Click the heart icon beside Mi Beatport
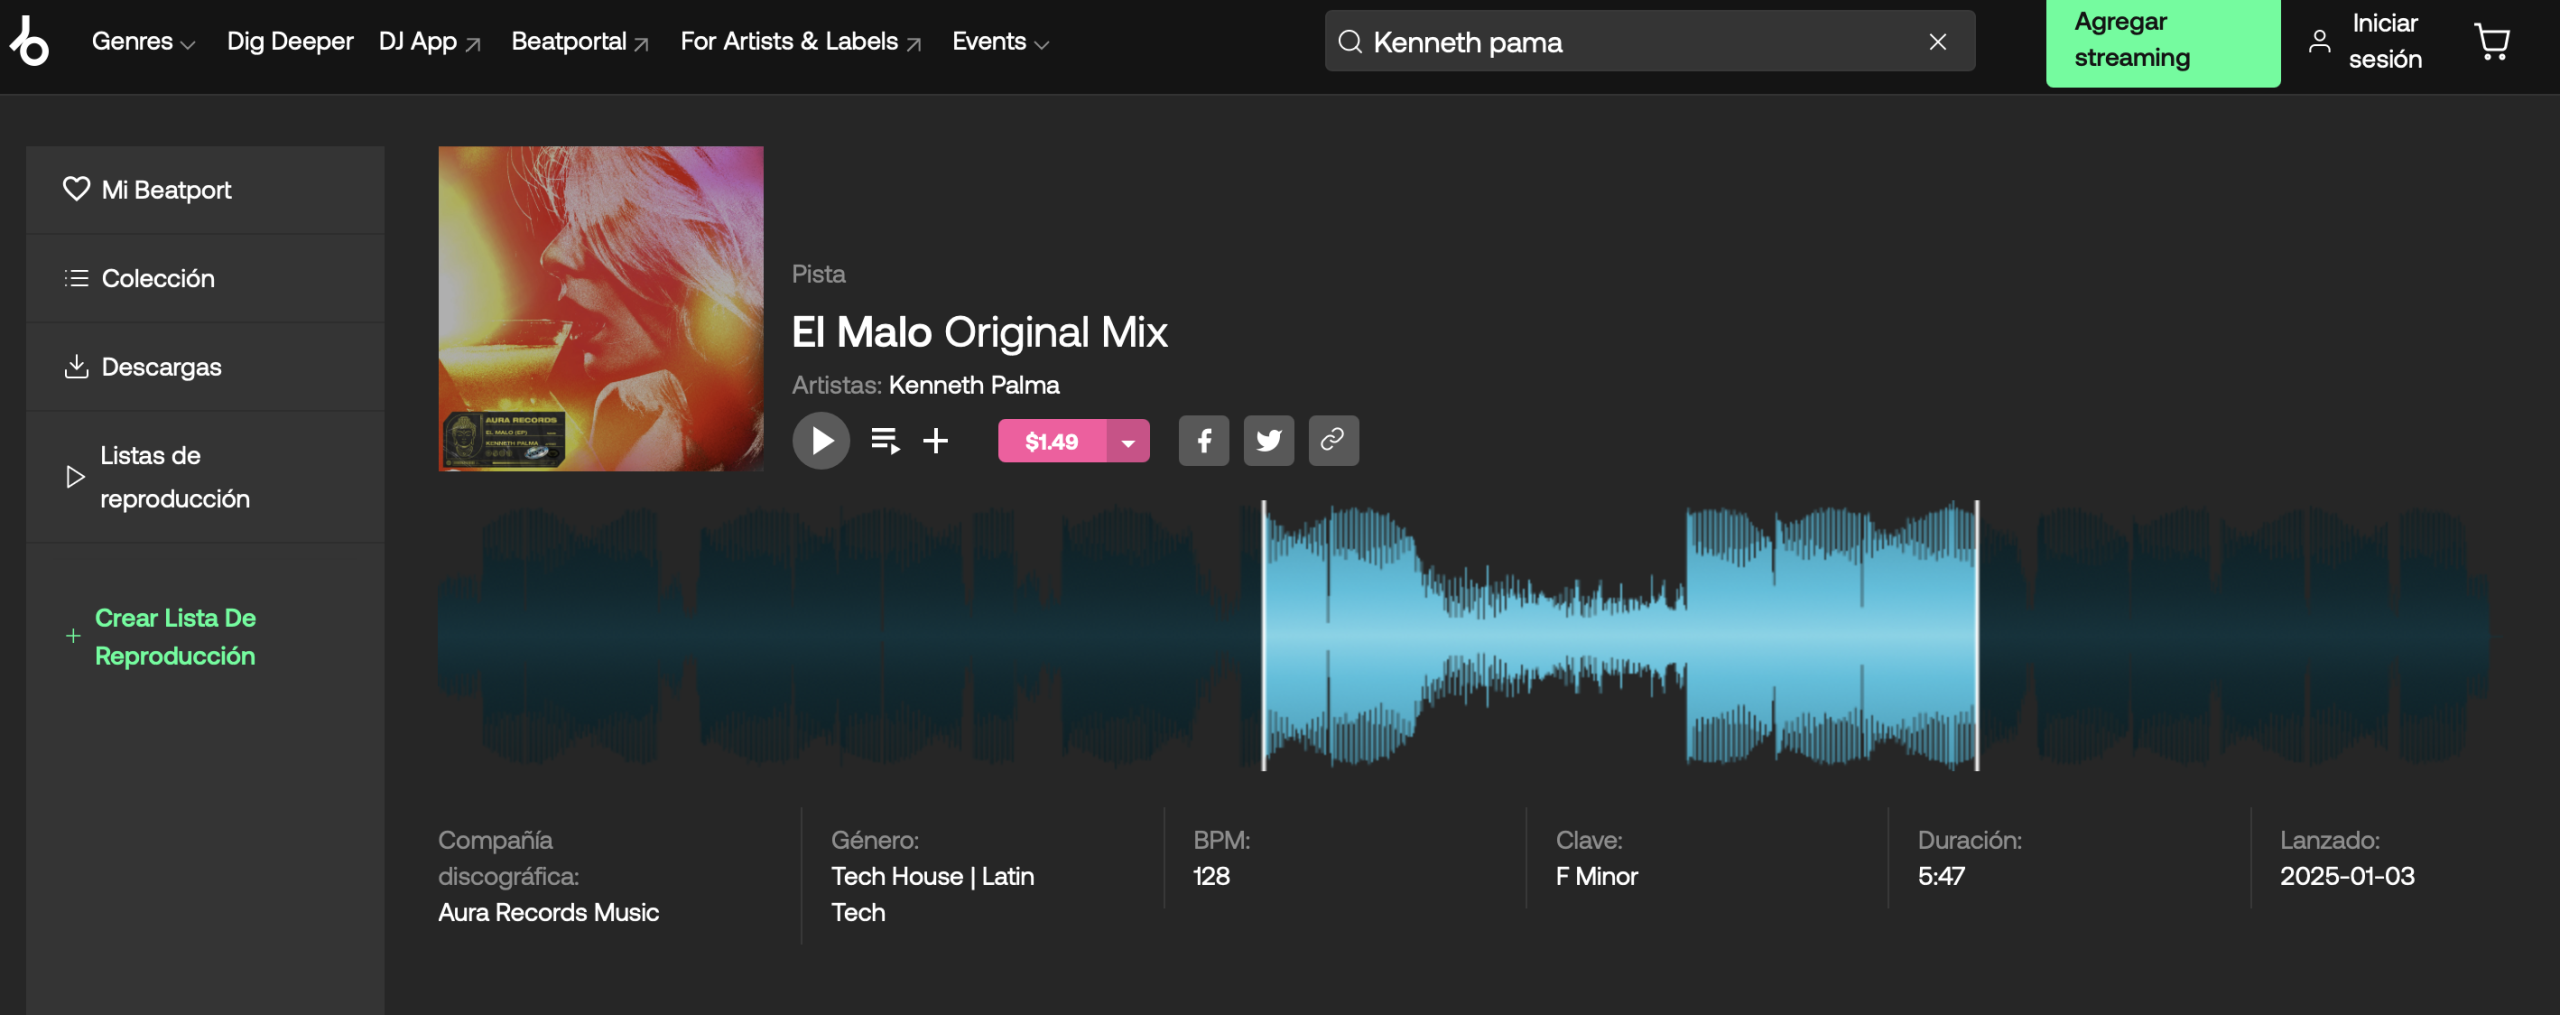Image resolution: width=2560 pixels, height=1015 pixels. click(x=76, y=189)
